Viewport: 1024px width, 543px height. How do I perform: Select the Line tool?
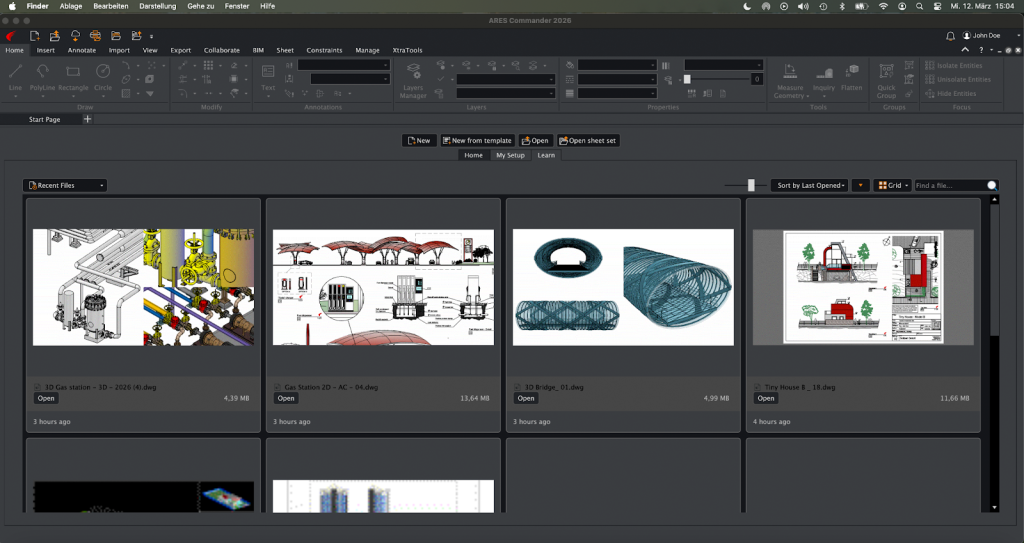point(15,76)
